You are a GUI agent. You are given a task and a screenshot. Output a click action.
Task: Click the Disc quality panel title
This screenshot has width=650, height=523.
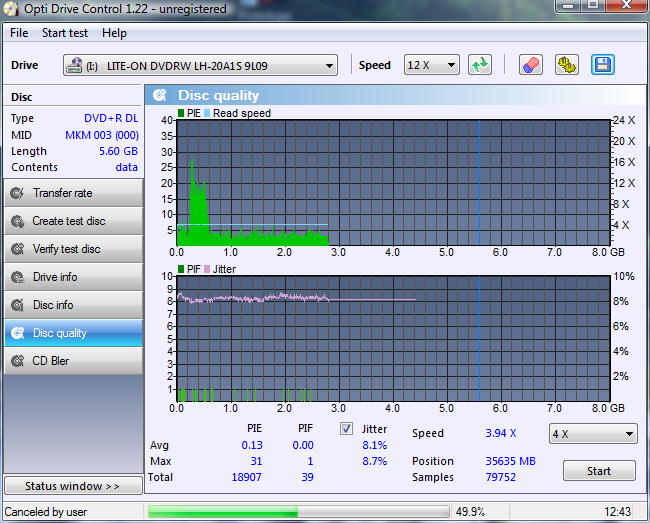coord(218,95)
